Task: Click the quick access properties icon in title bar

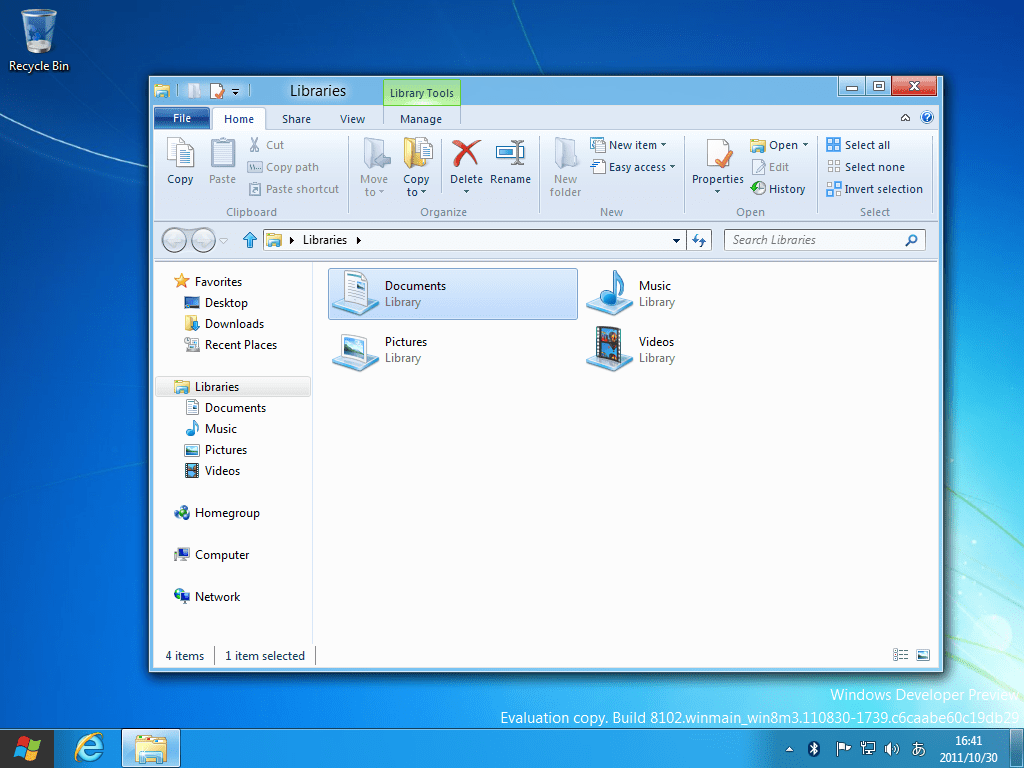Action: [x=217, y=91]
